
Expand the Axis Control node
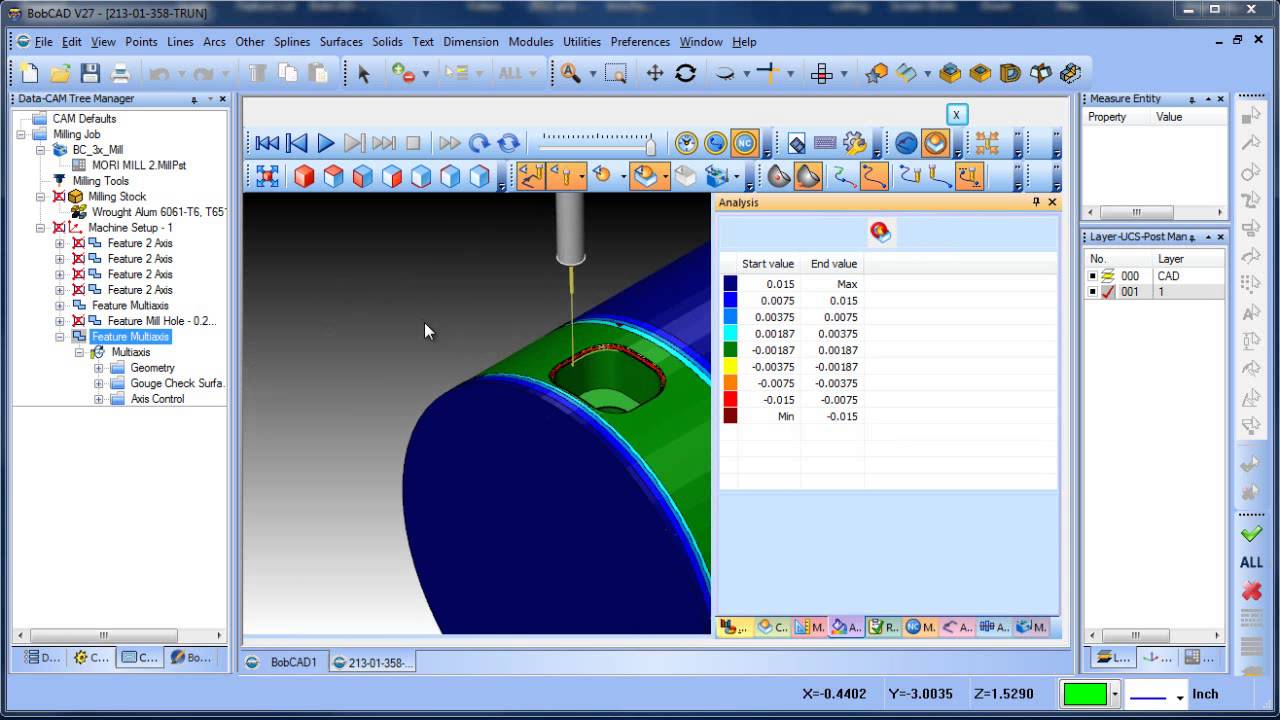(99, 399)
